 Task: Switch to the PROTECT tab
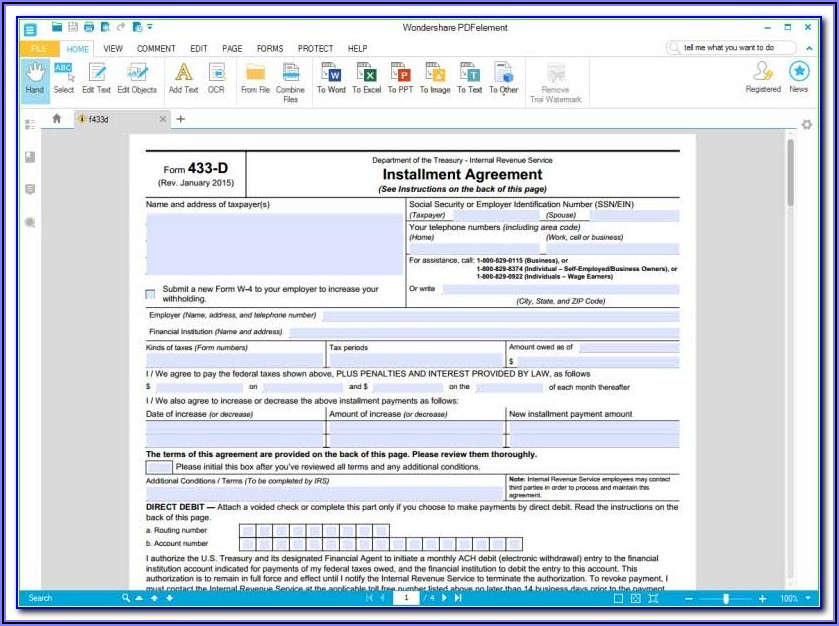click(x=315, y=48)
